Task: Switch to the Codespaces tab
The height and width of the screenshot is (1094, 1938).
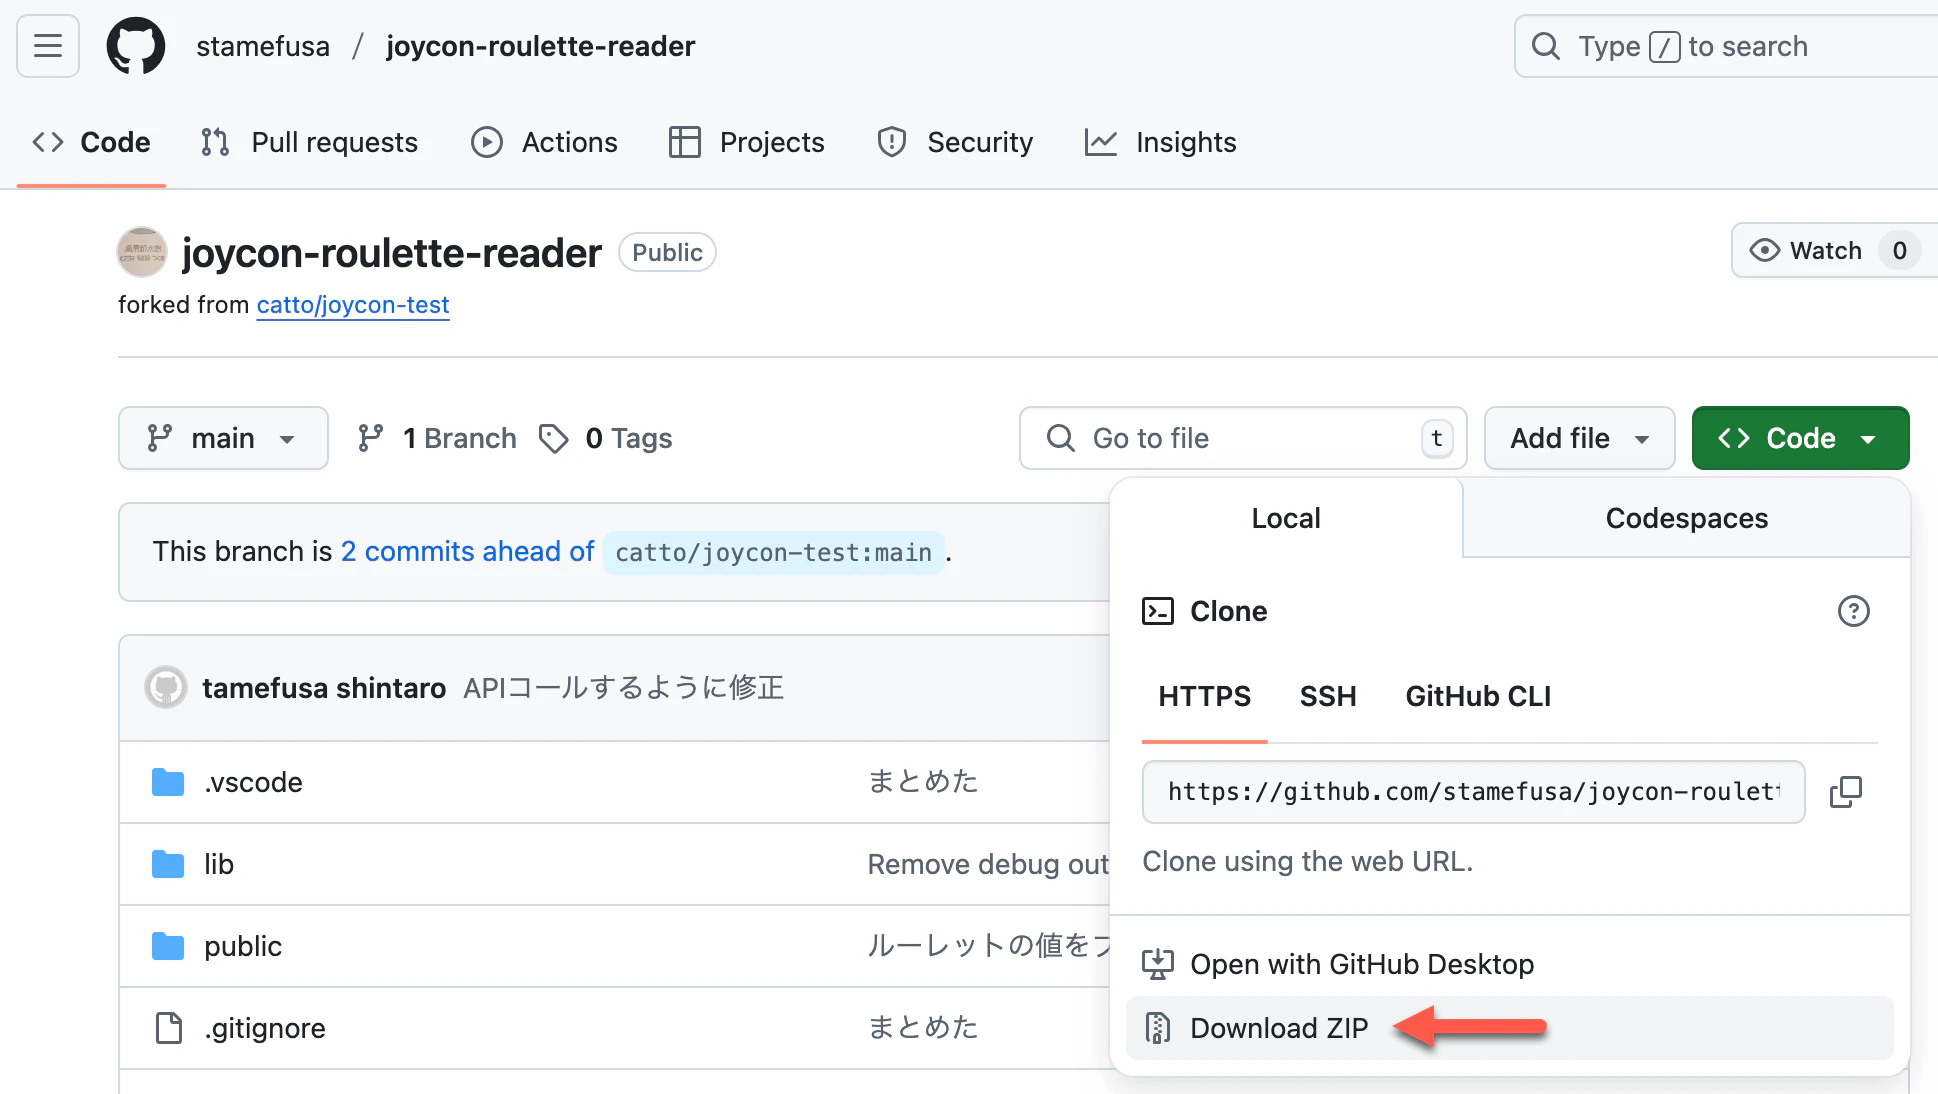Action: (1686, 518)
